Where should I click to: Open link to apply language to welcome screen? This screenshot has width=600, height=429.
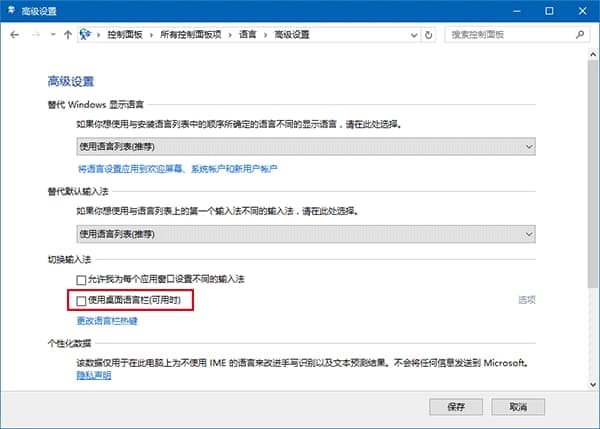point(178,169)
